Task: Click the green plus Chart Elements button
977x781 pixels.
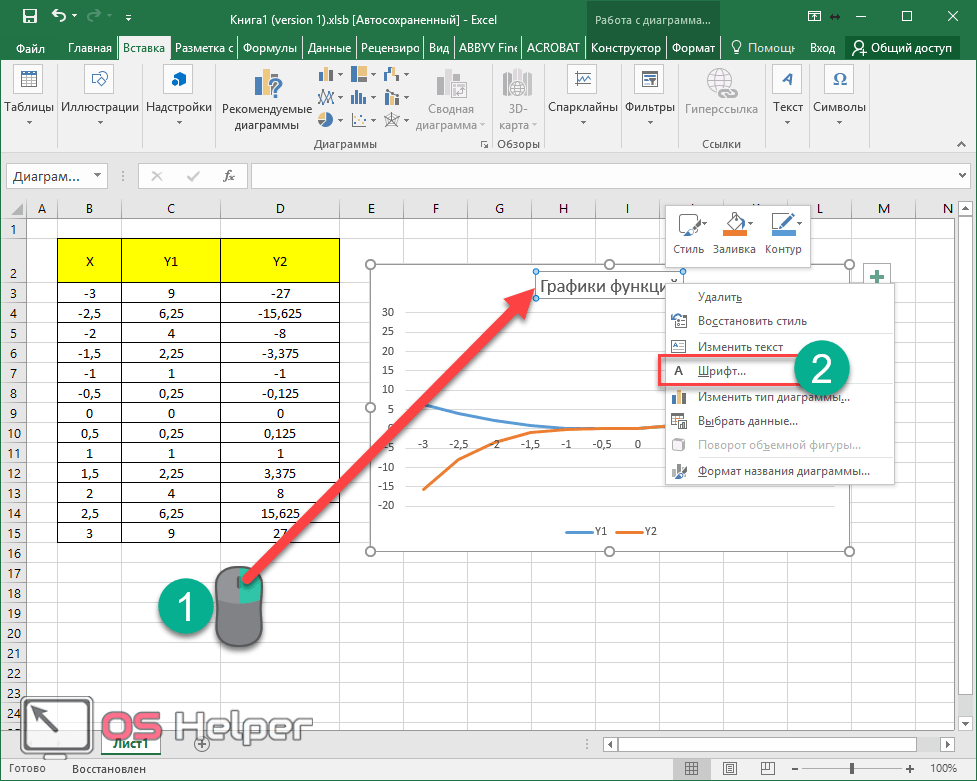Action: [876, 277]
